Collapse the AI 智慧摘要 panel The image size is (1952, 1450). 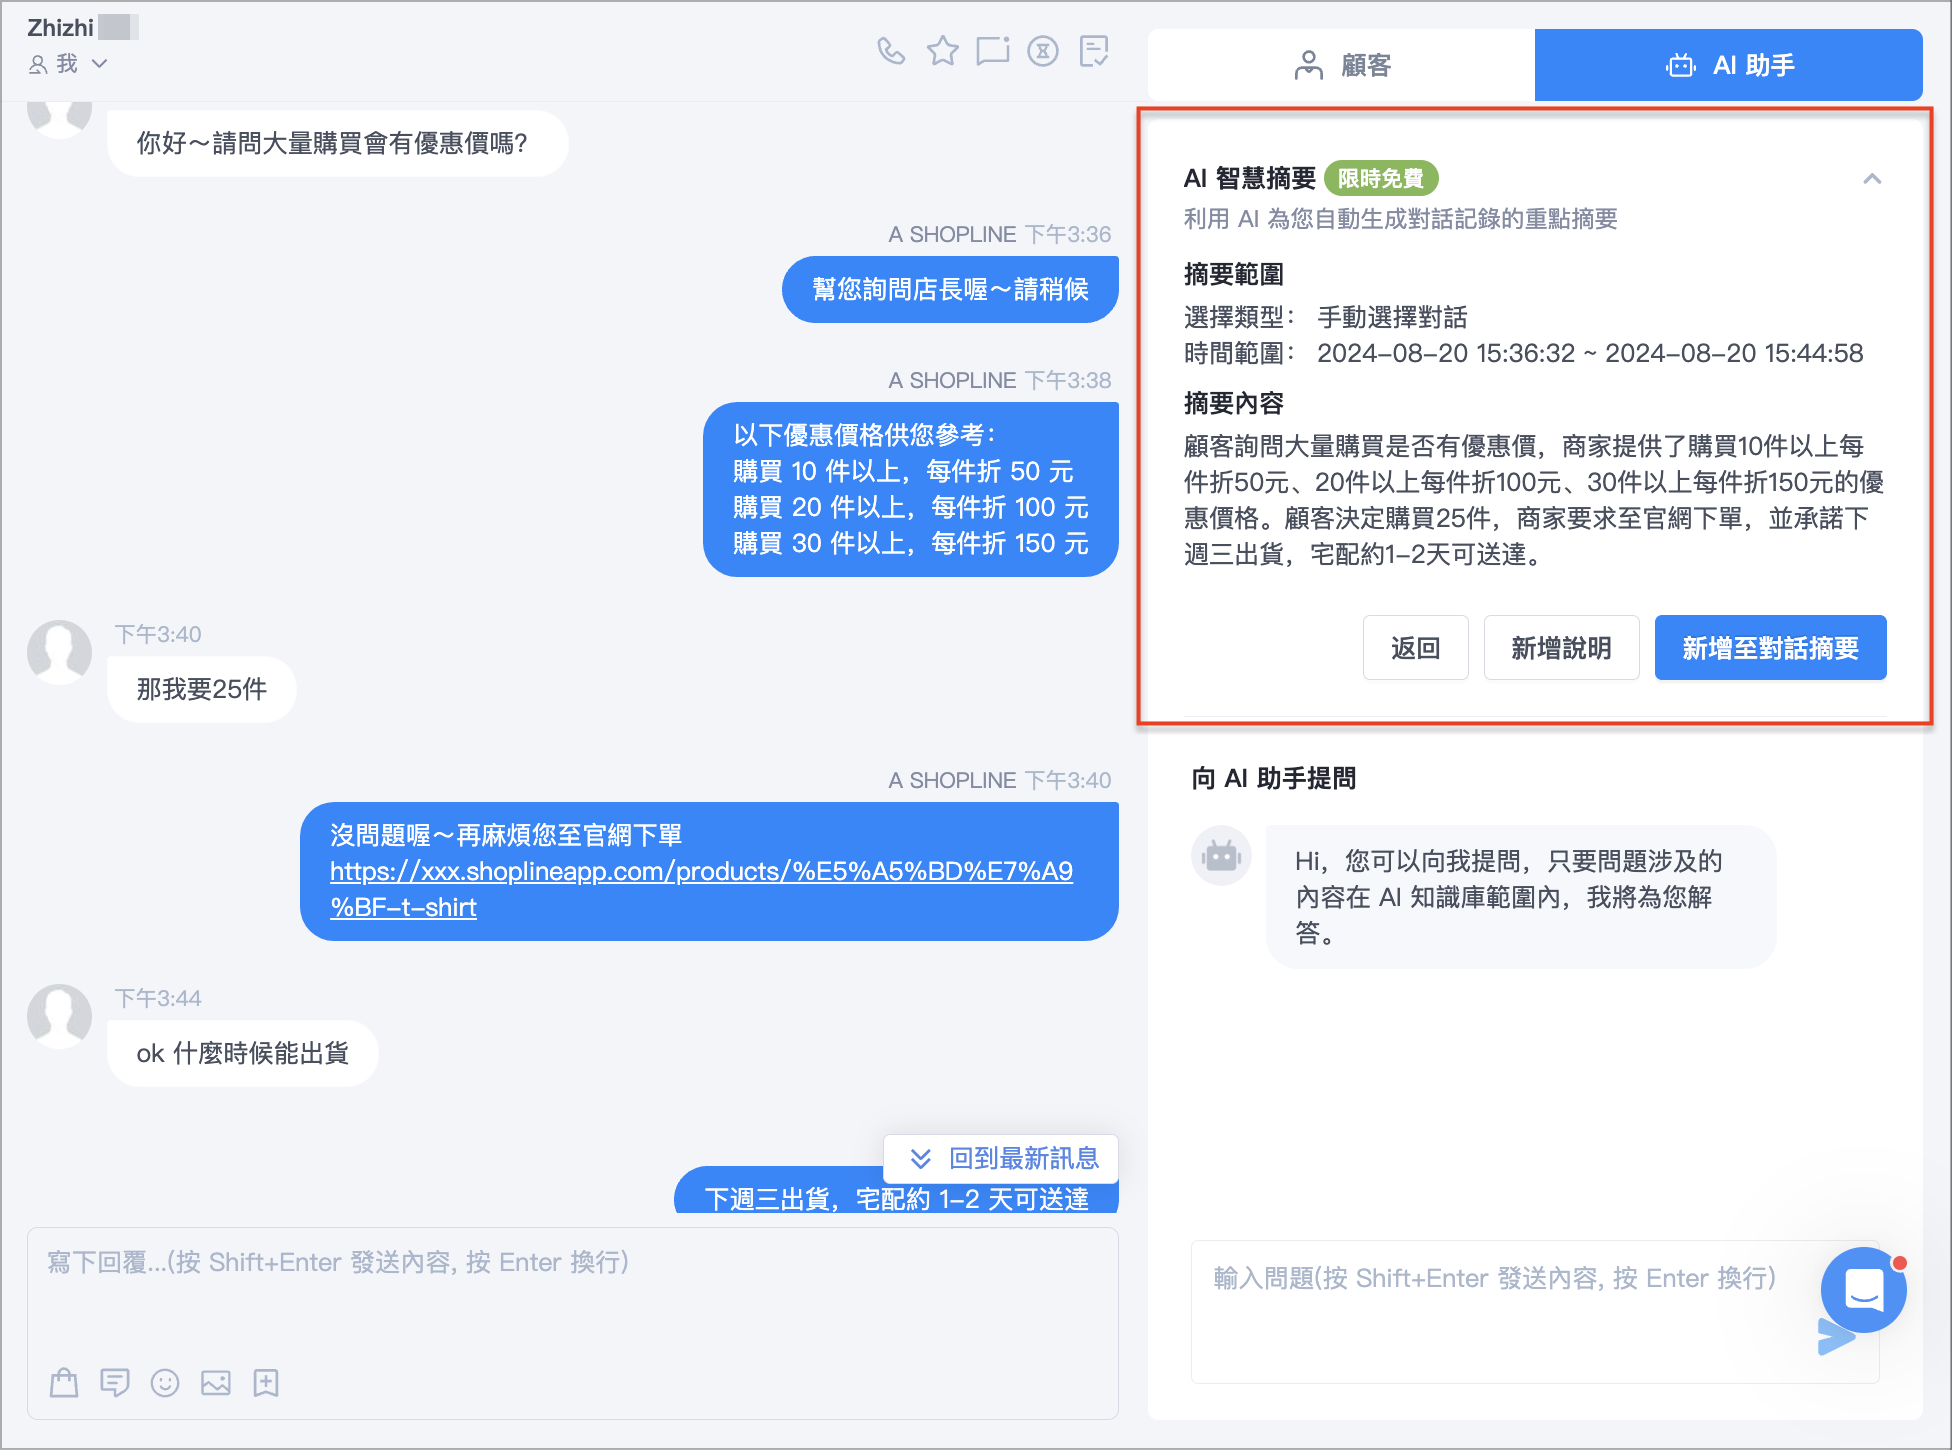click(x=1872, y=179)
